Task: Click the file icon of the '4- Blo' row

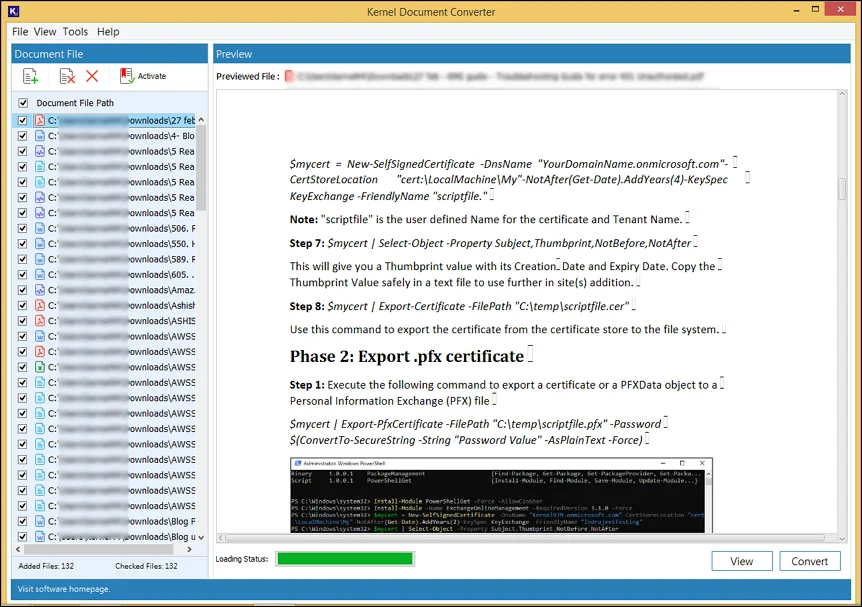Action: [40, 135]
